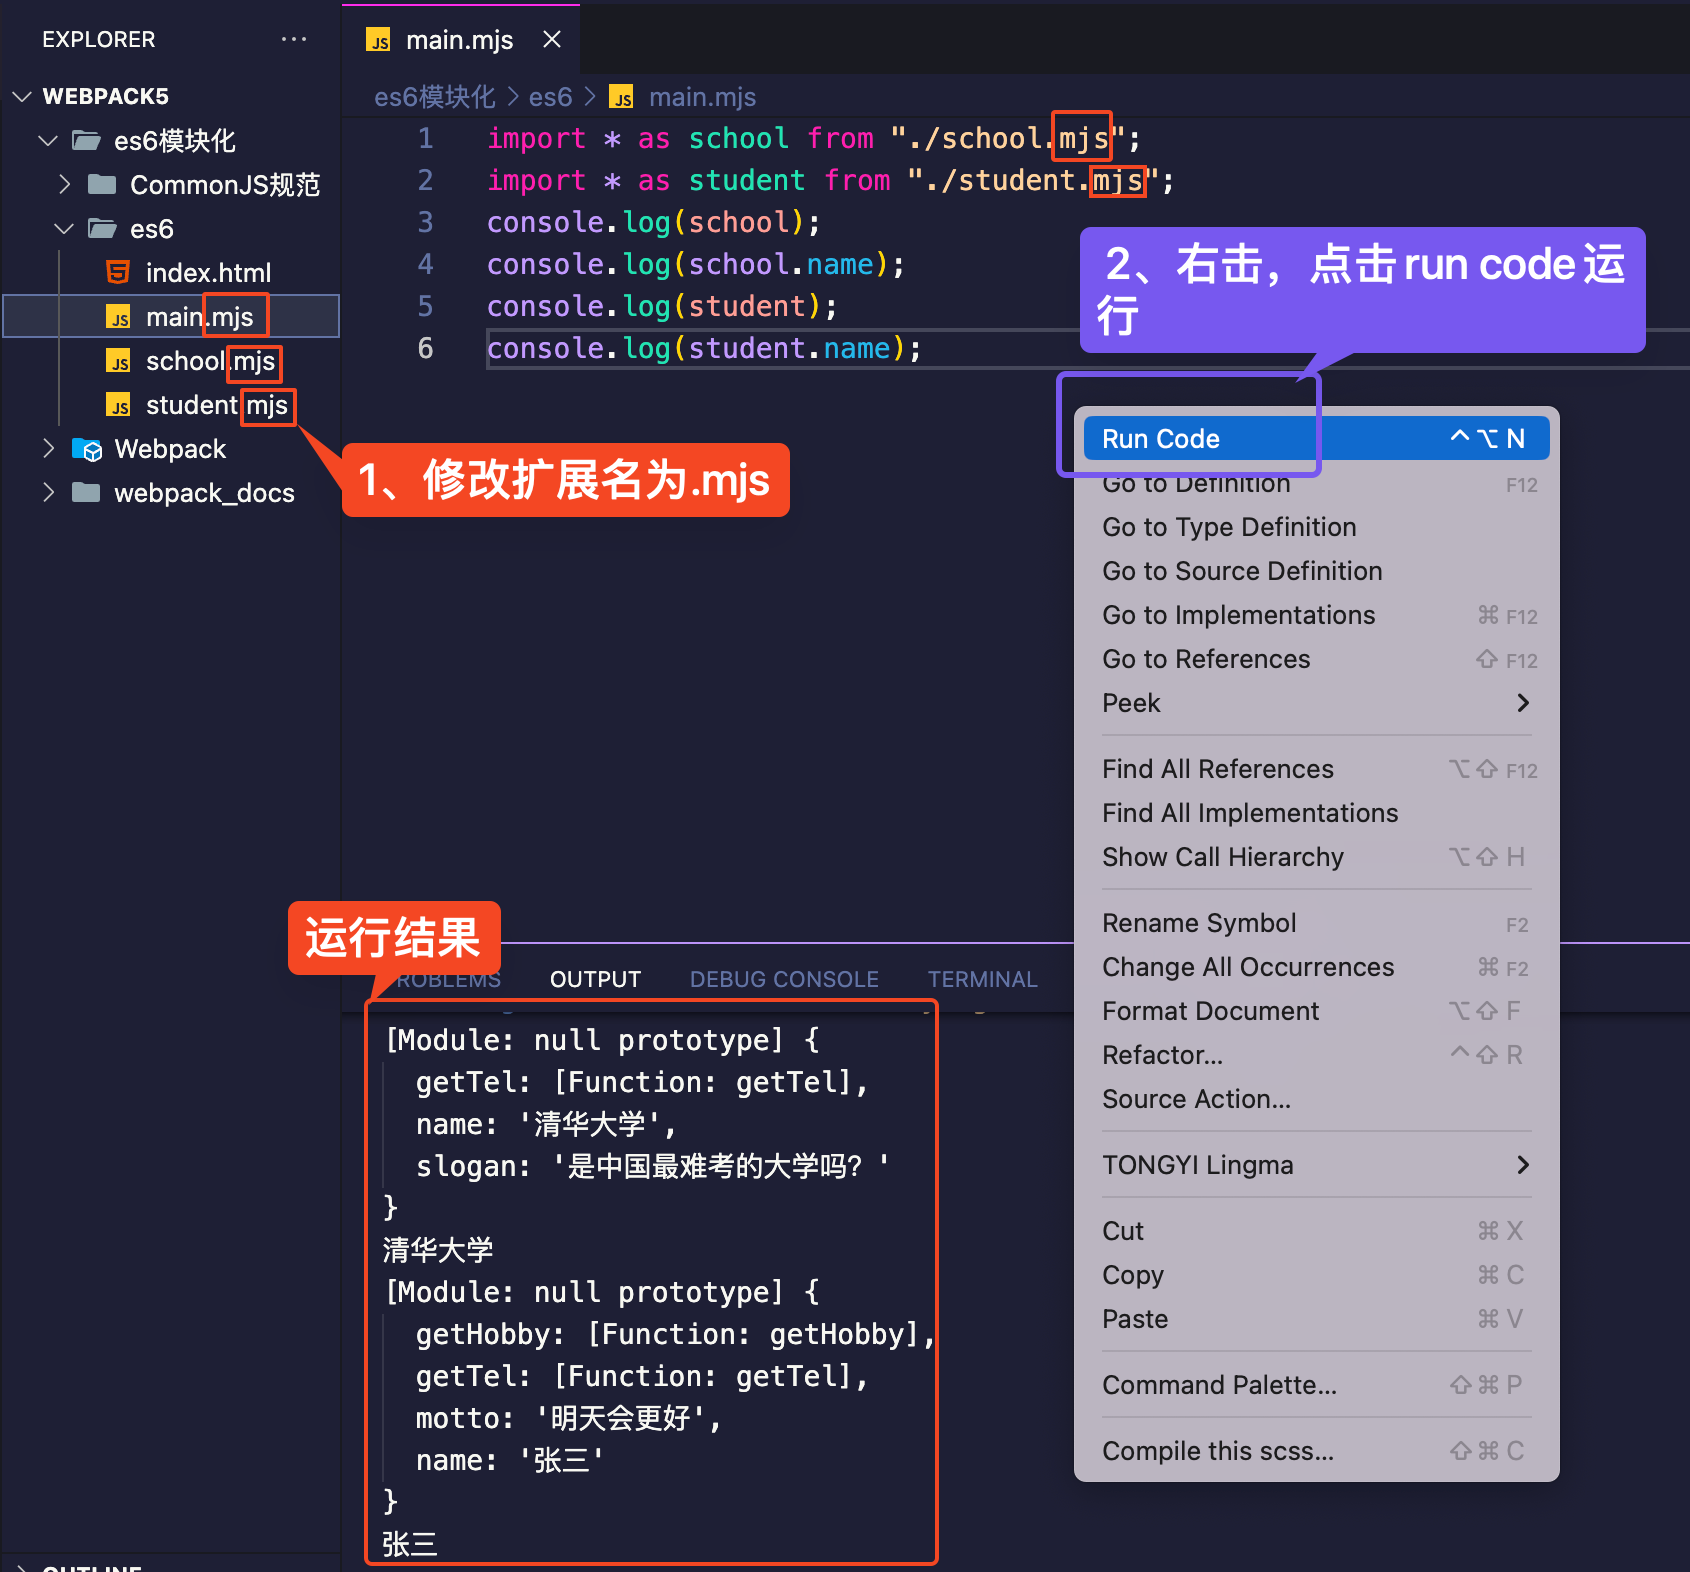Click the JS icon next to school.mjs

pos(118,361)
